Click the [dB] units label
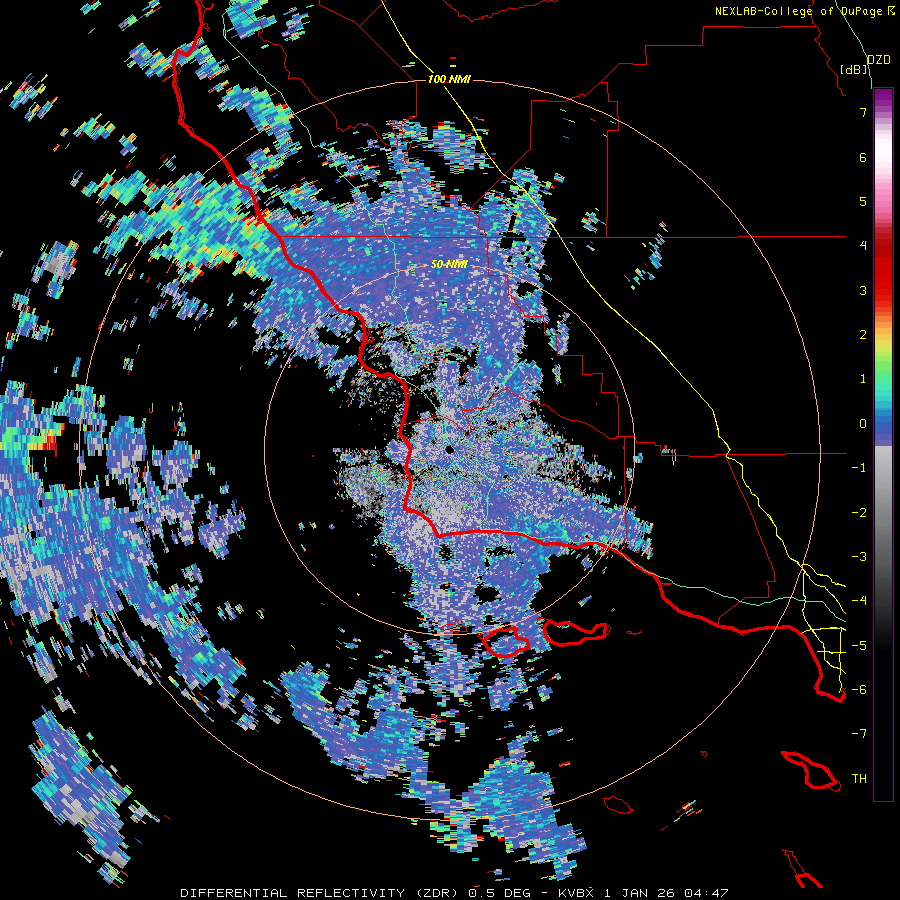The height and width of the screenshot is (900, 900). tap(854, 69)
